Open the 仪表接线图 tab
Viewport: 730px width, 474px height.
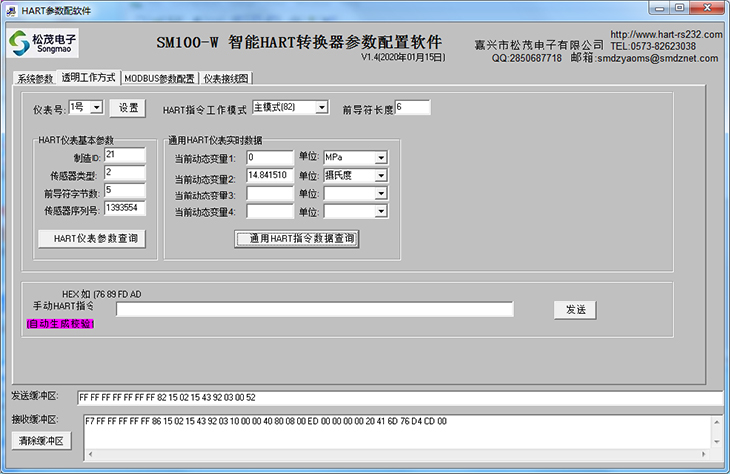[226, 79]
